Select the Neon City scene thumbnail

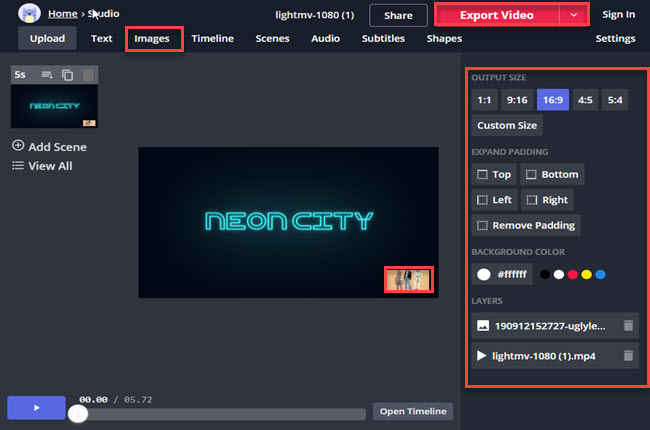coord(54,106)
